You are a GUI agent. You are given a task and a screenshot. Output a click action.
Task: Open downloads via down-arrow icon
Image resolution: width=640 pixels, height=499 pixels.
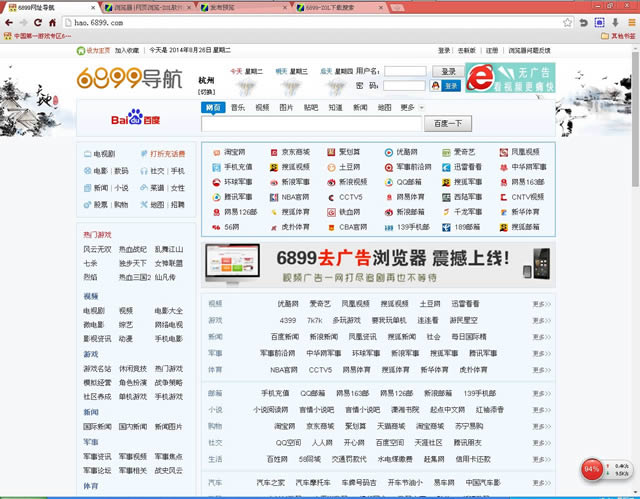tap(615, 23)
